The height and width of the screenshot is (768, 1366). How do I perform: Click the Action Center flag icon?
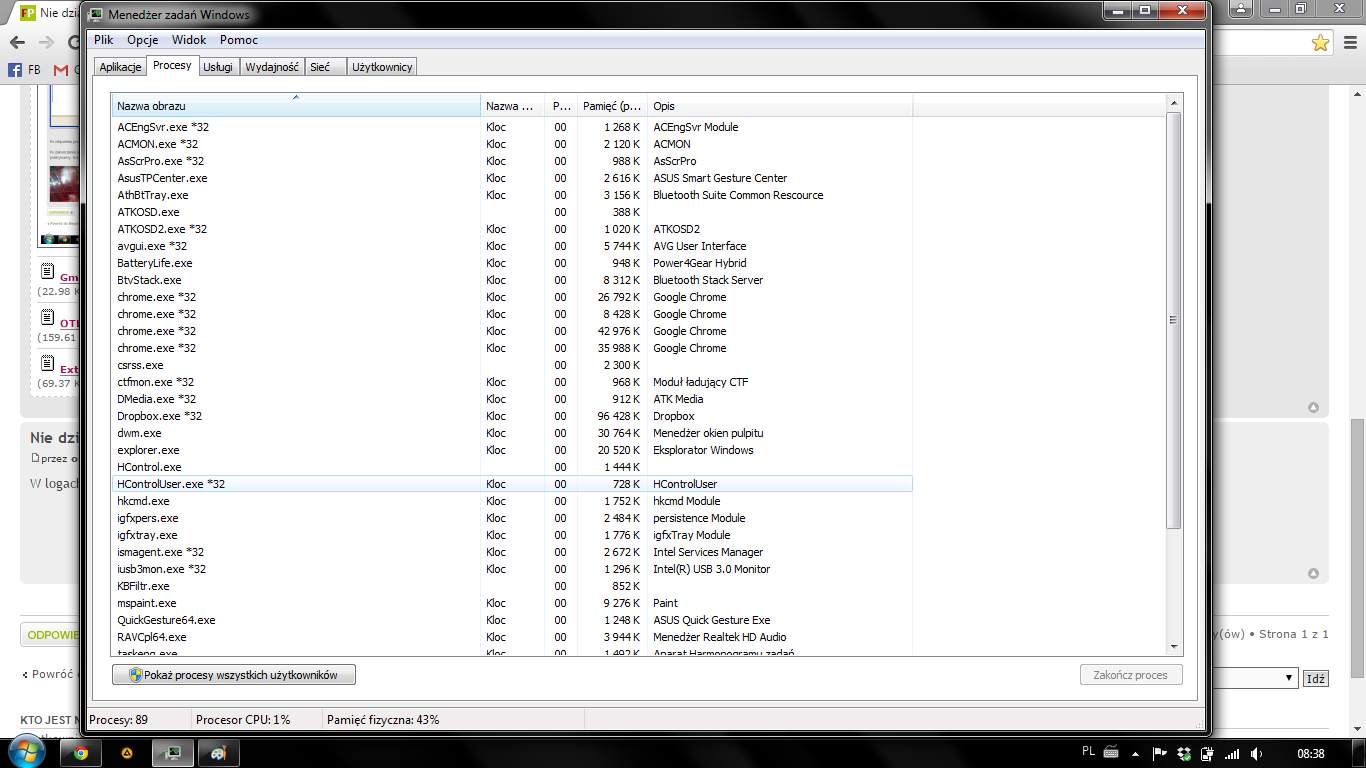1160,753
